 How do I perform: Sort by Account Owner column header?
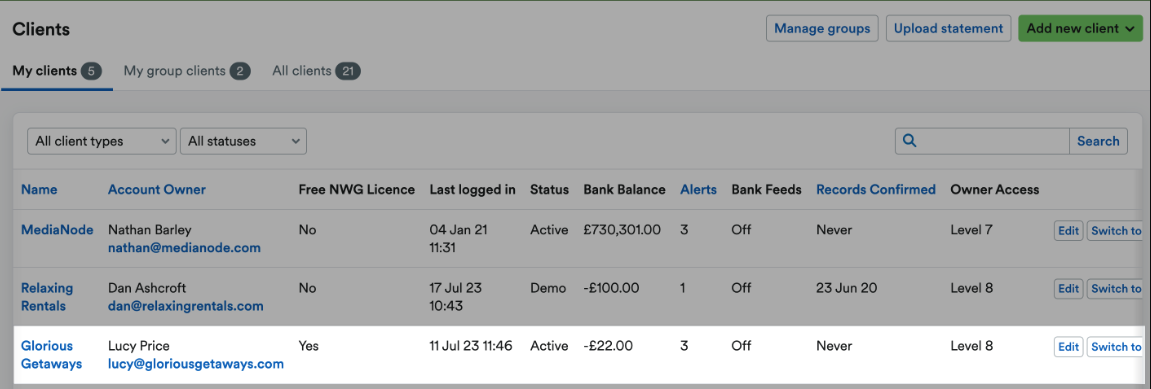(156, 189)
